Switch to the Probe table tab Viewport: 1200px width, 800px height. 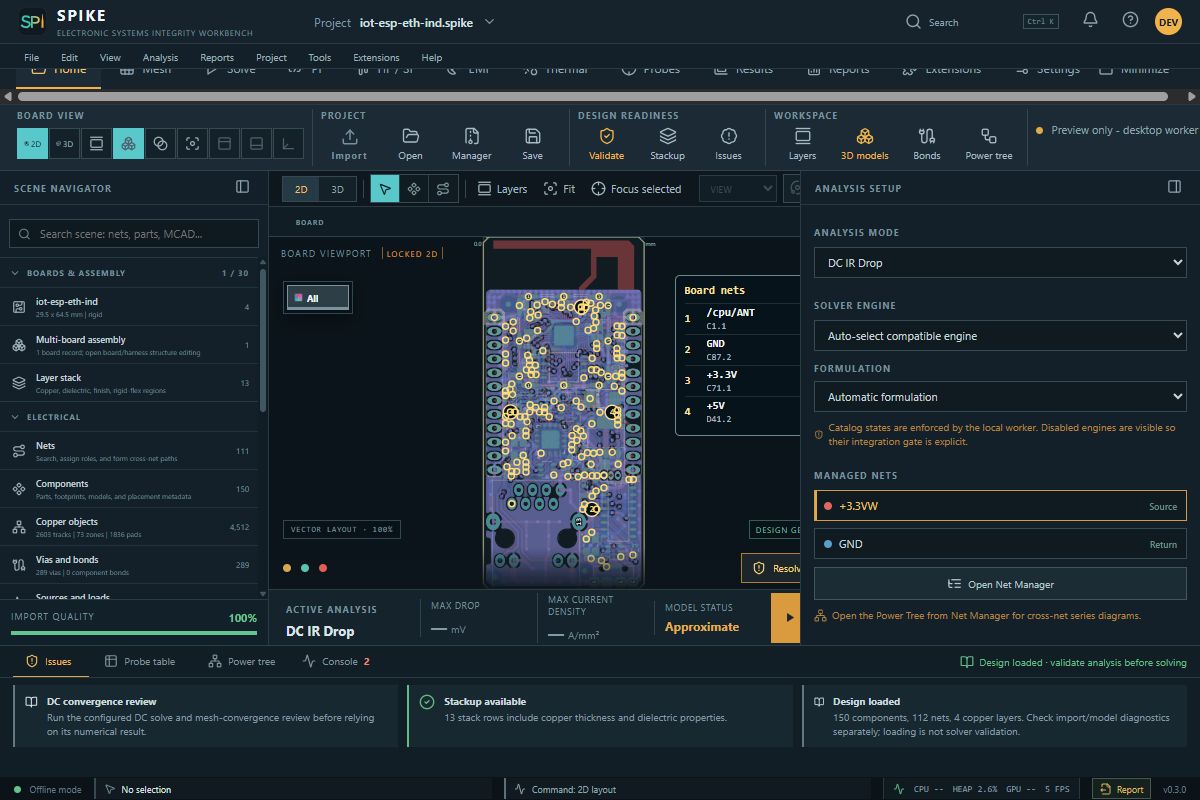pyautogui.click(x=140, y=661)
